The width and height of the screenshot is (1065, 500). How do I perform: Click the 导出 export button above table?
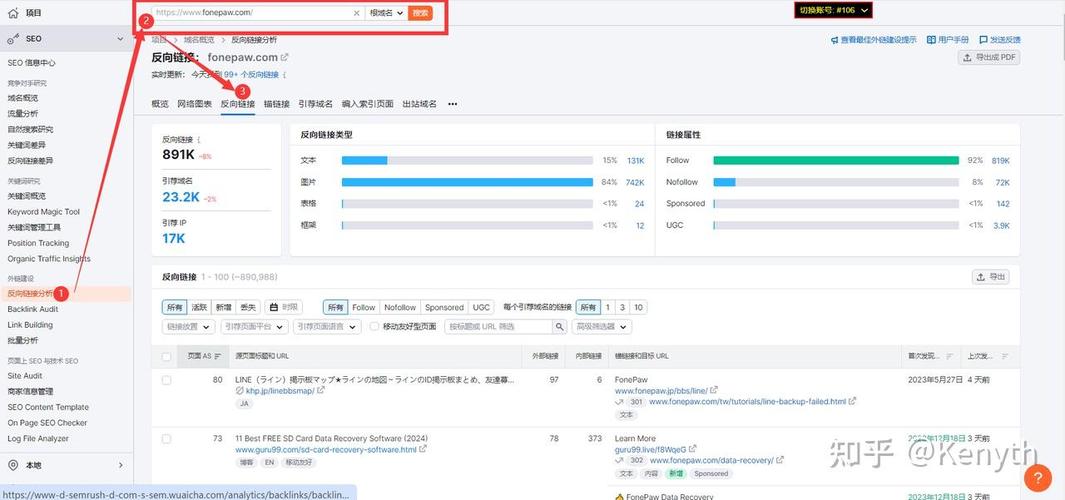point(990,277)
